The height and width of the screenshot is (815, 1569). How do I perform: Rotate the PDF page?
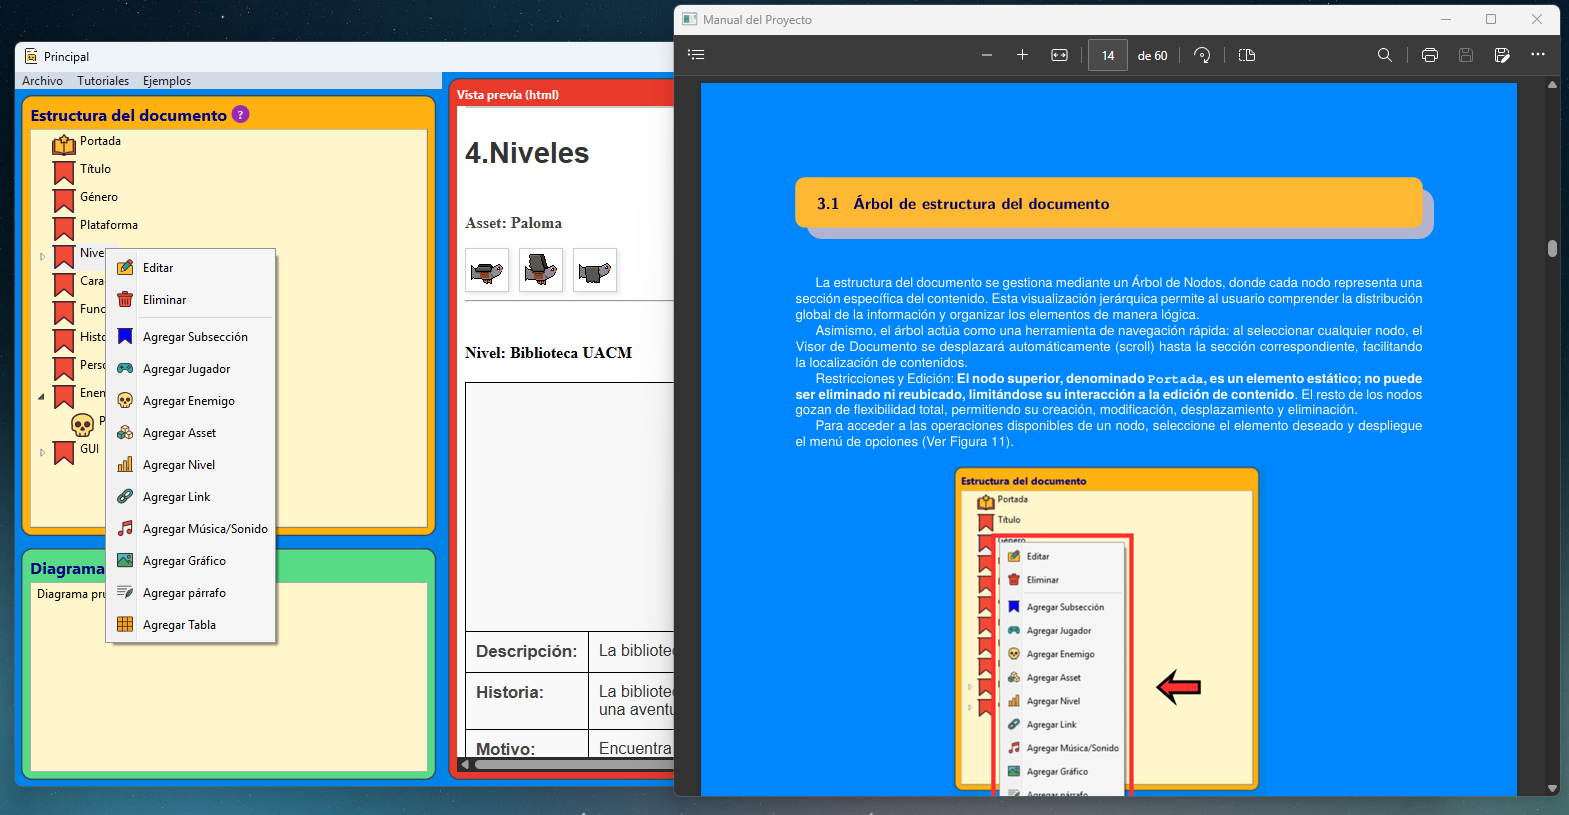point(1202,55)
